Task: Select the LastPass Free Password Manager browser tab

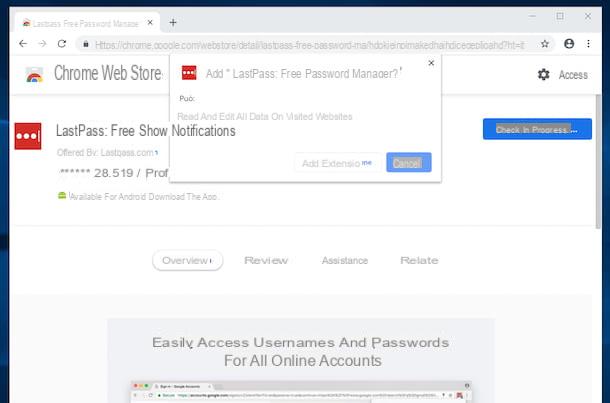Action: tap(88, 23)
